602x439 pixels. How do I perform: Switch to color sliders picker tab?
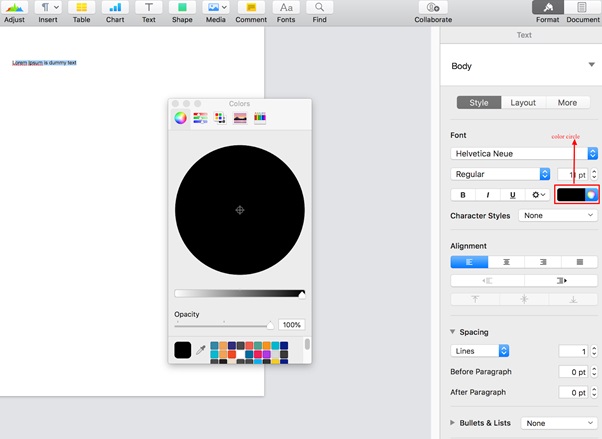tap(200, 118)
